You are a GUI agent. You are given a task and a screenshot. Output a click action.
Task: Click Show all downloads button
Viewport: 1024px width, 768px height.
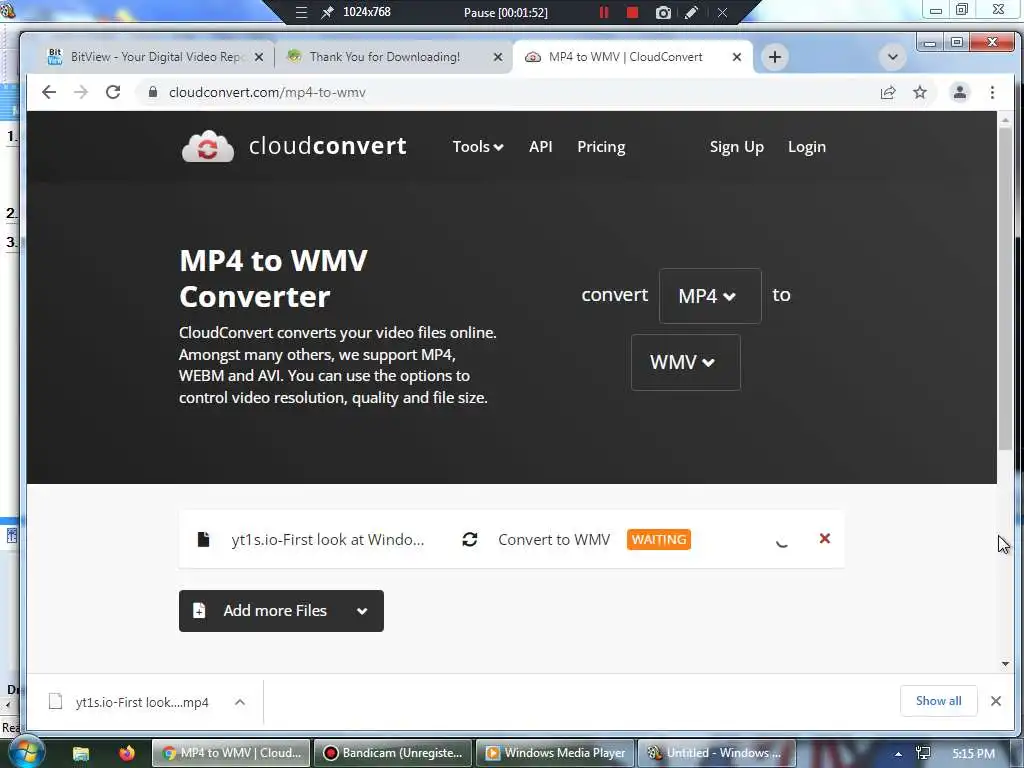pyautogui.click(x=938, y=701)
